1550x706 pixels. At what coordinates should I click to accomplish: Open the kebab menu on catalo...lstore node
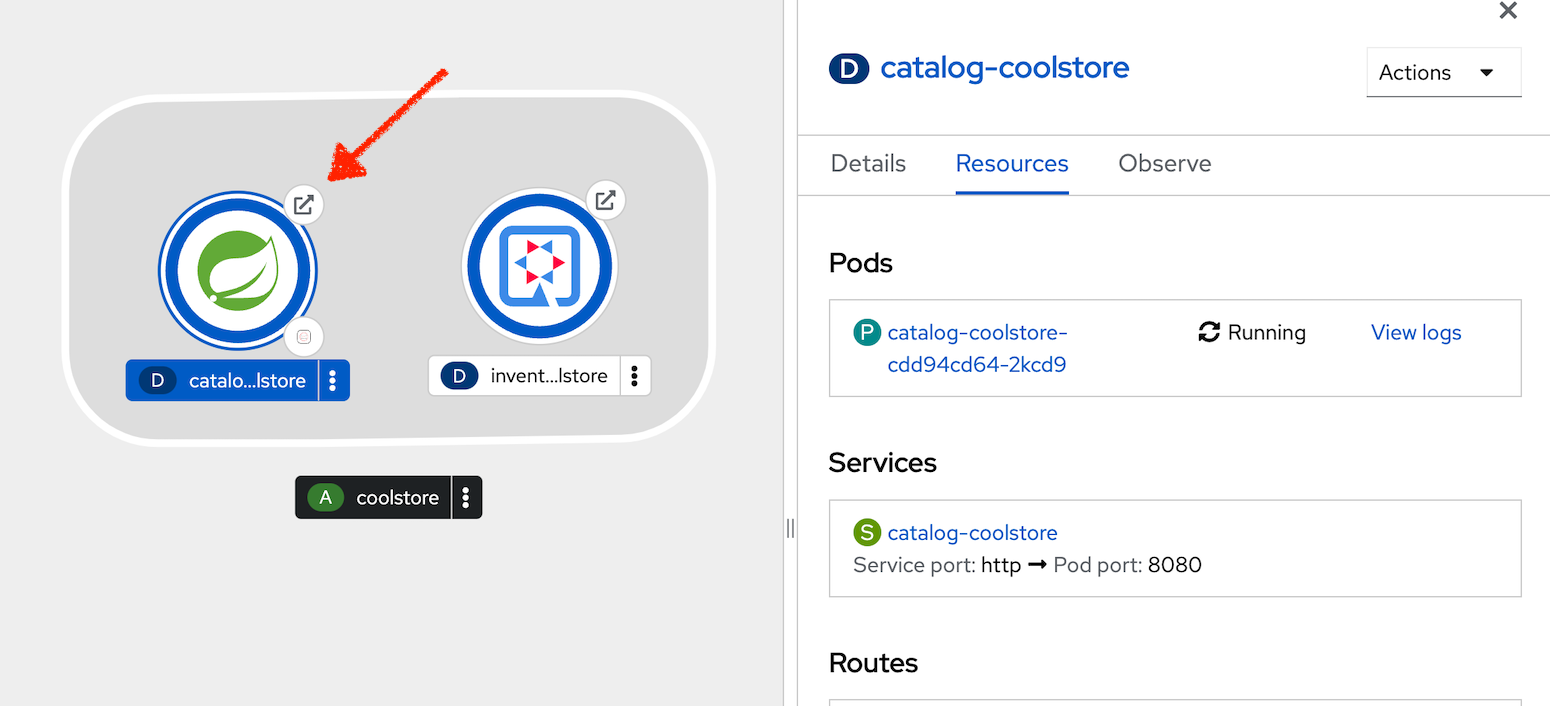333,380
